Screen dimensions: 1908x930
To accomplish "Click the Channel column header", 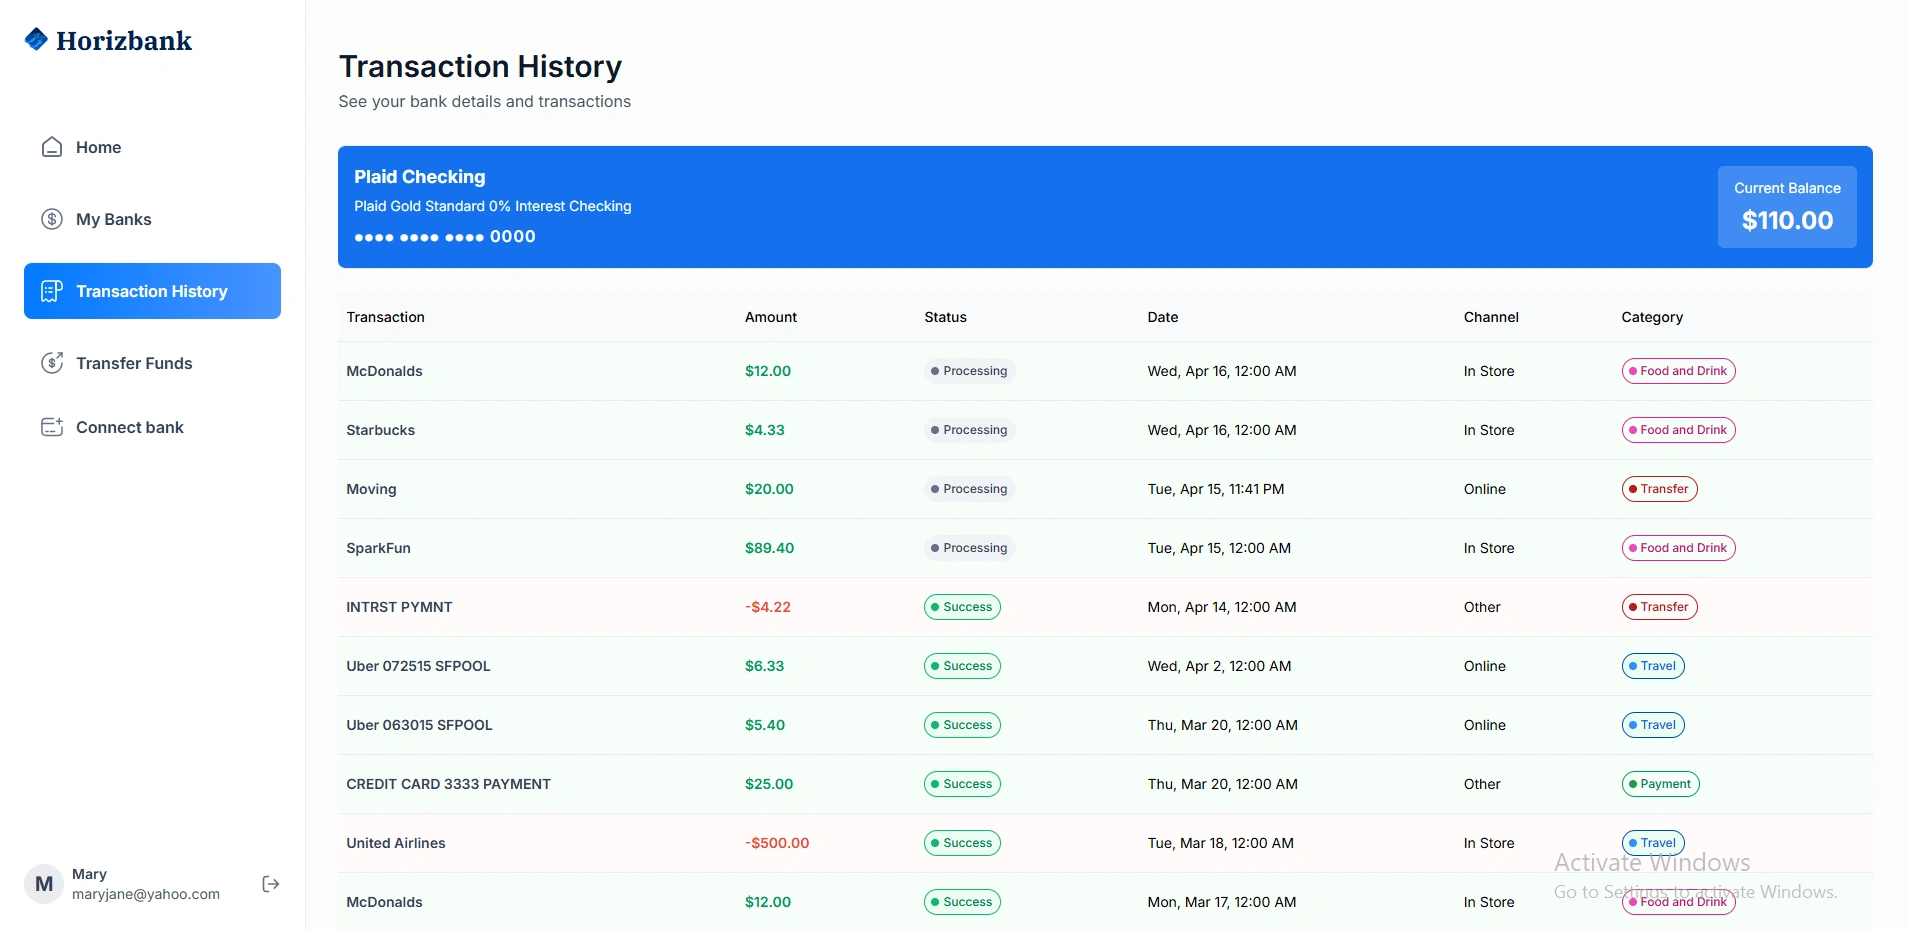I will point(1491,317).
